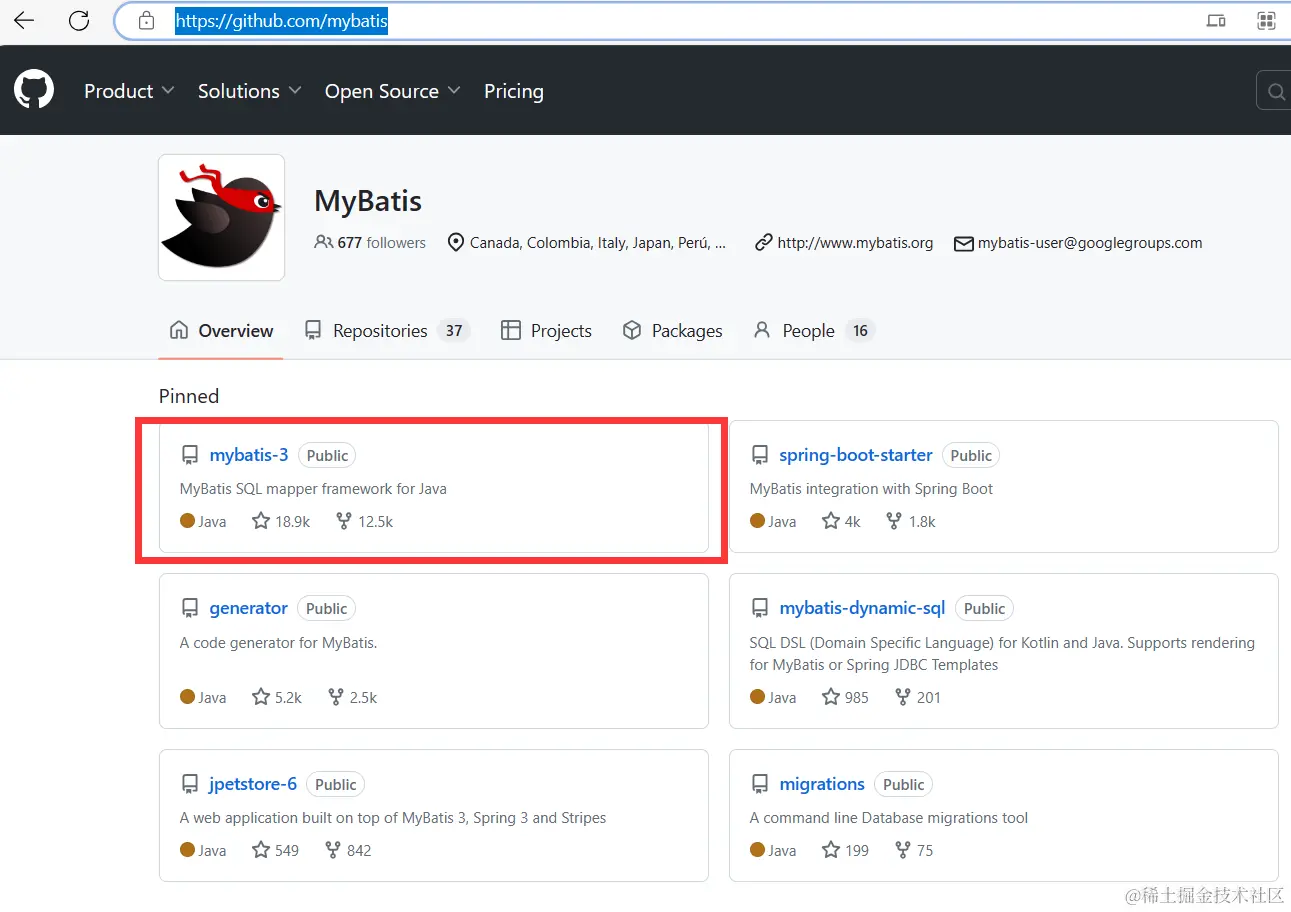
Task: Expand the Product menu
Action: click(129, 91)
